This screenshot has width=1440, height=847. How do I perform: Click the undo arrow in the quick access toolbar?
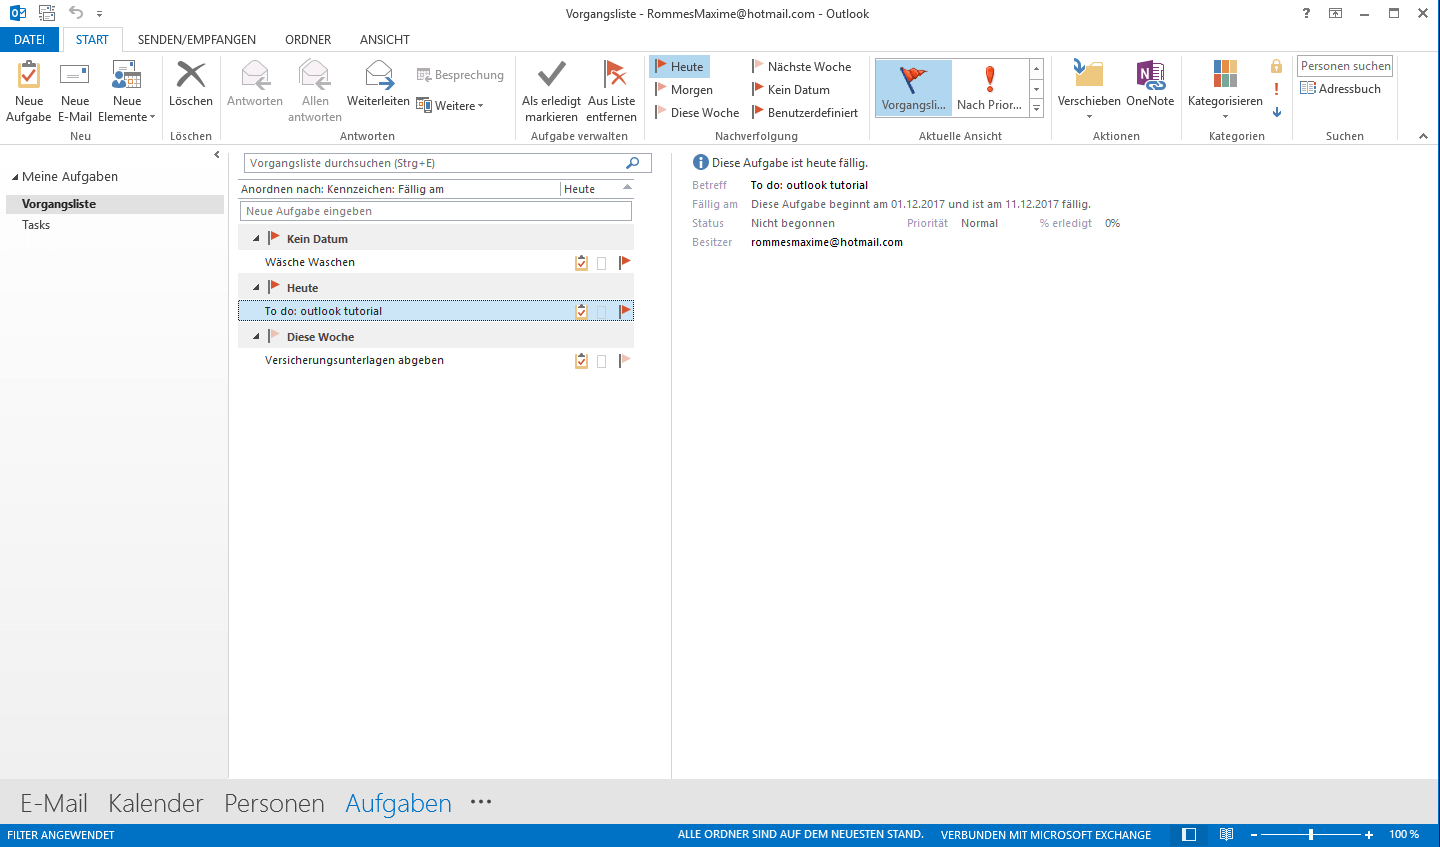[x=75, y=13]
